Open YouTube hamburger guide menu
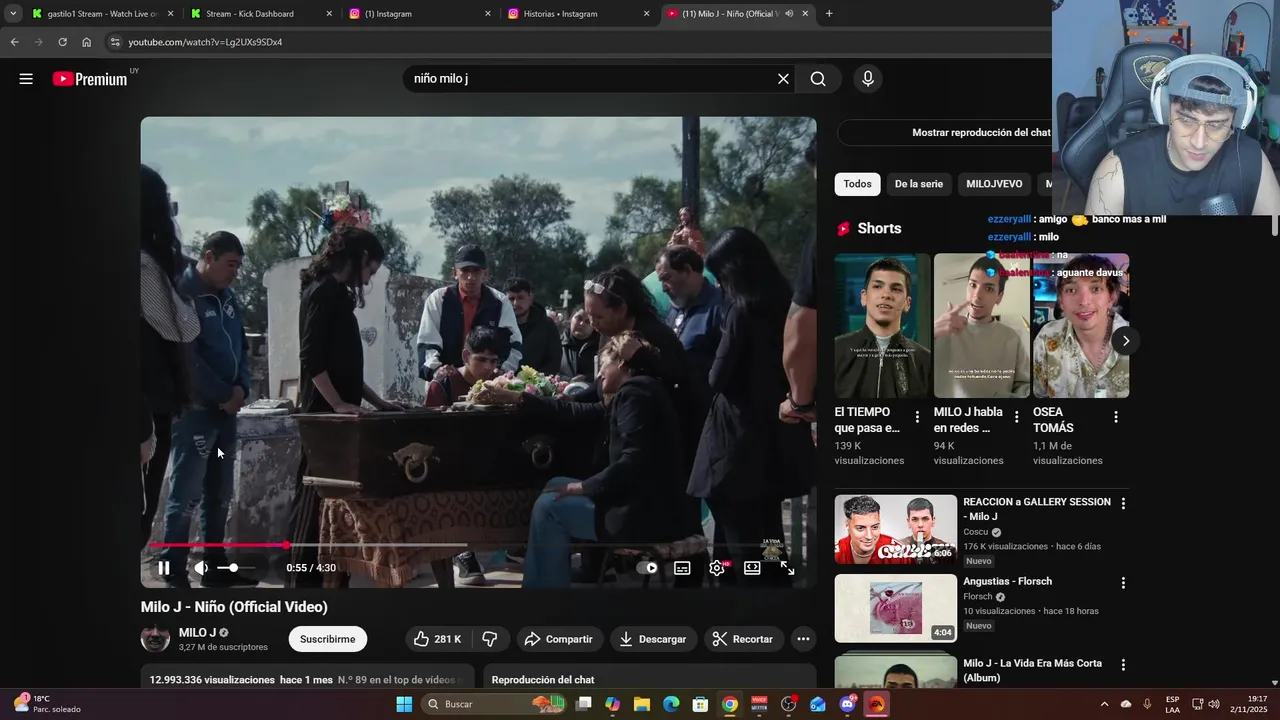Screen dimensions: 1280x720 [26, 79]
